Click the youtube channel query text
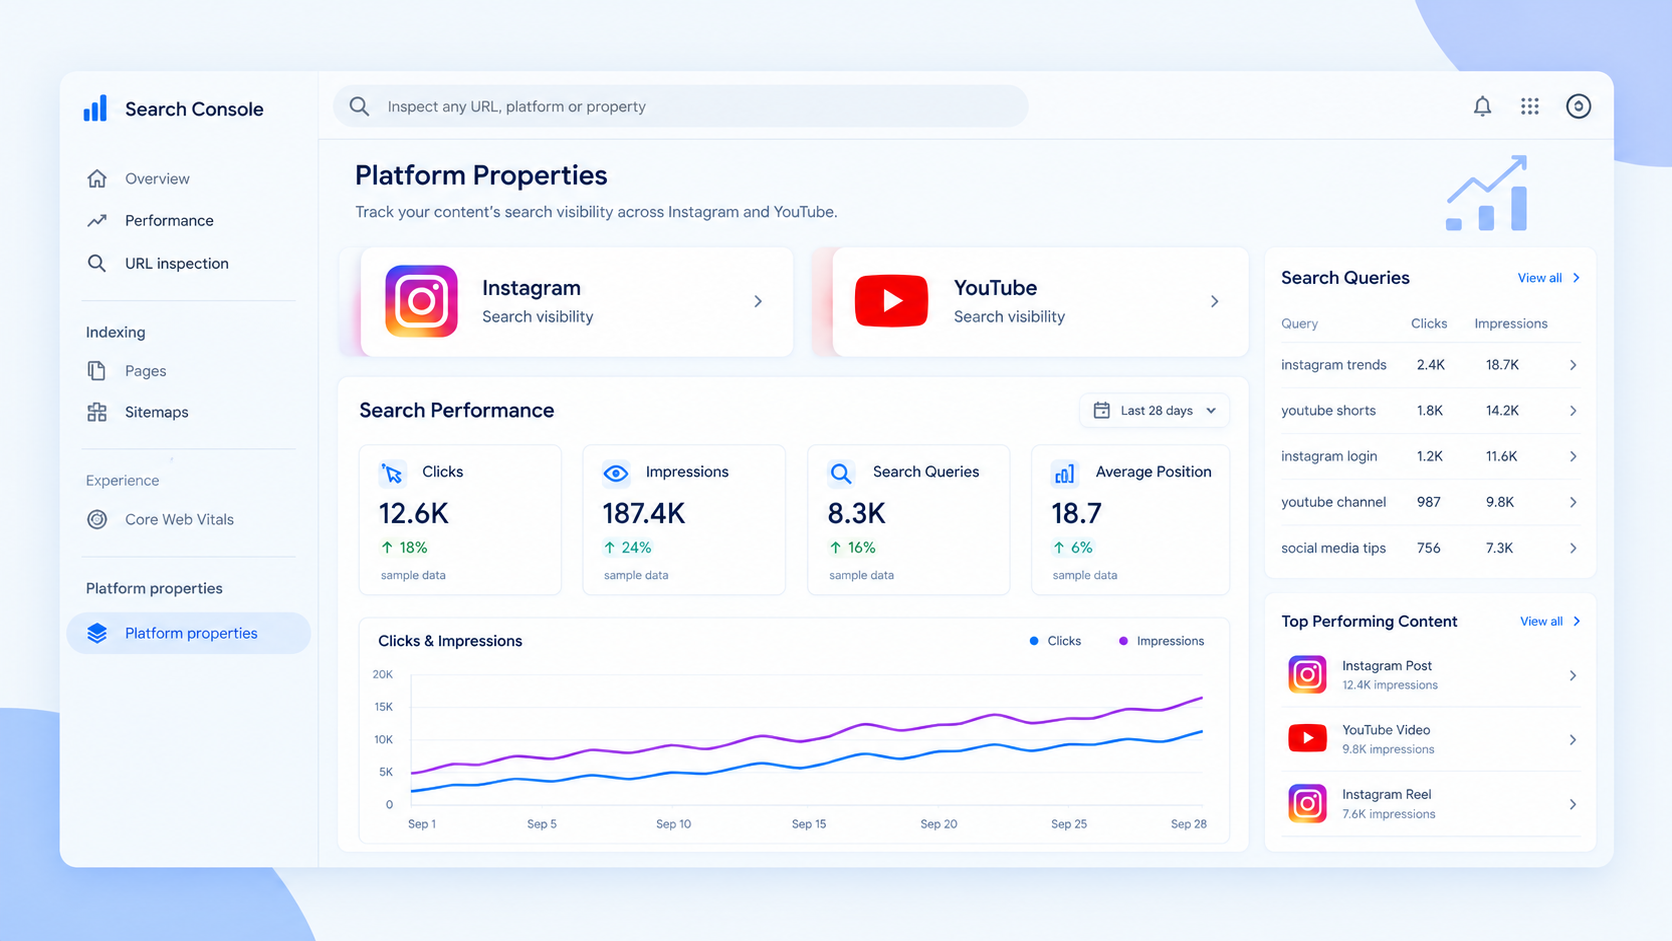 pyautogui.click(x=1333, y=502)
